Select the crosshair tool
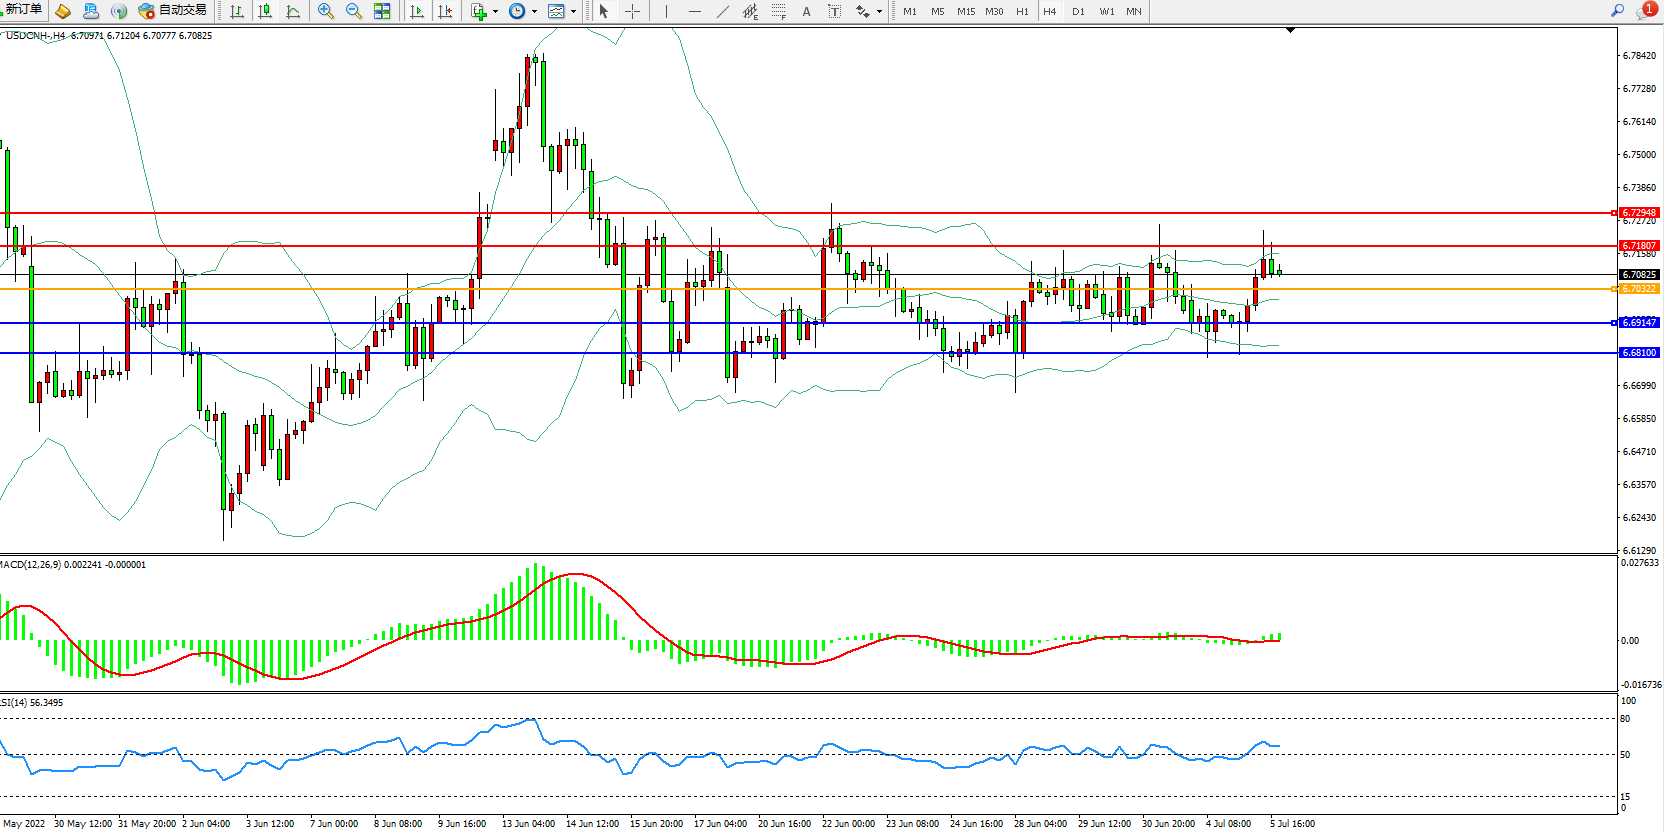The height and width of the screenshot is (832, 1664). 632,11
